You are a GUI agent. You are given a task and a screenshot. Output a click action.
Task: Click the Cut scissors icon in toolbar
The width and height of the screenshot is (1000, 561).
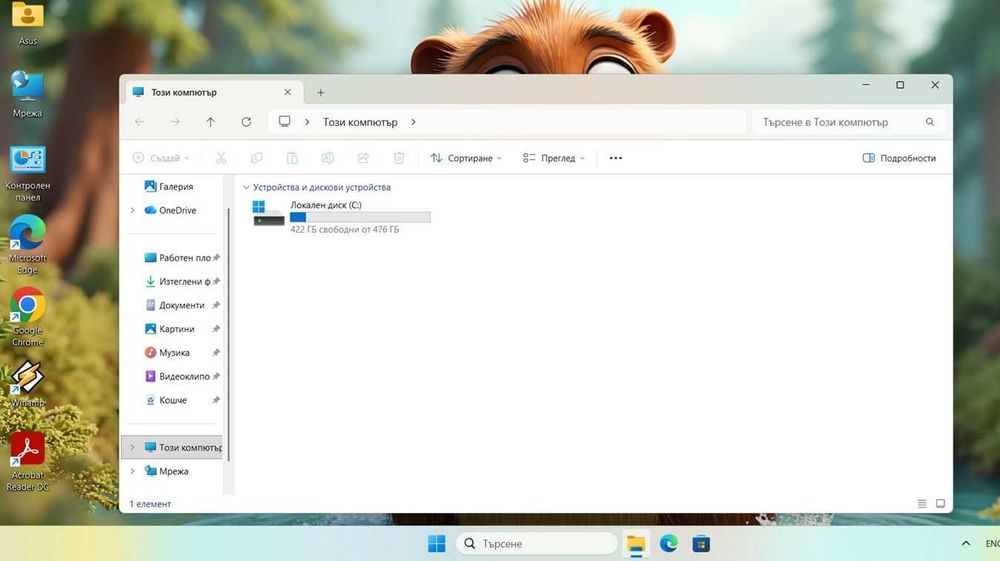coord(221,158)
